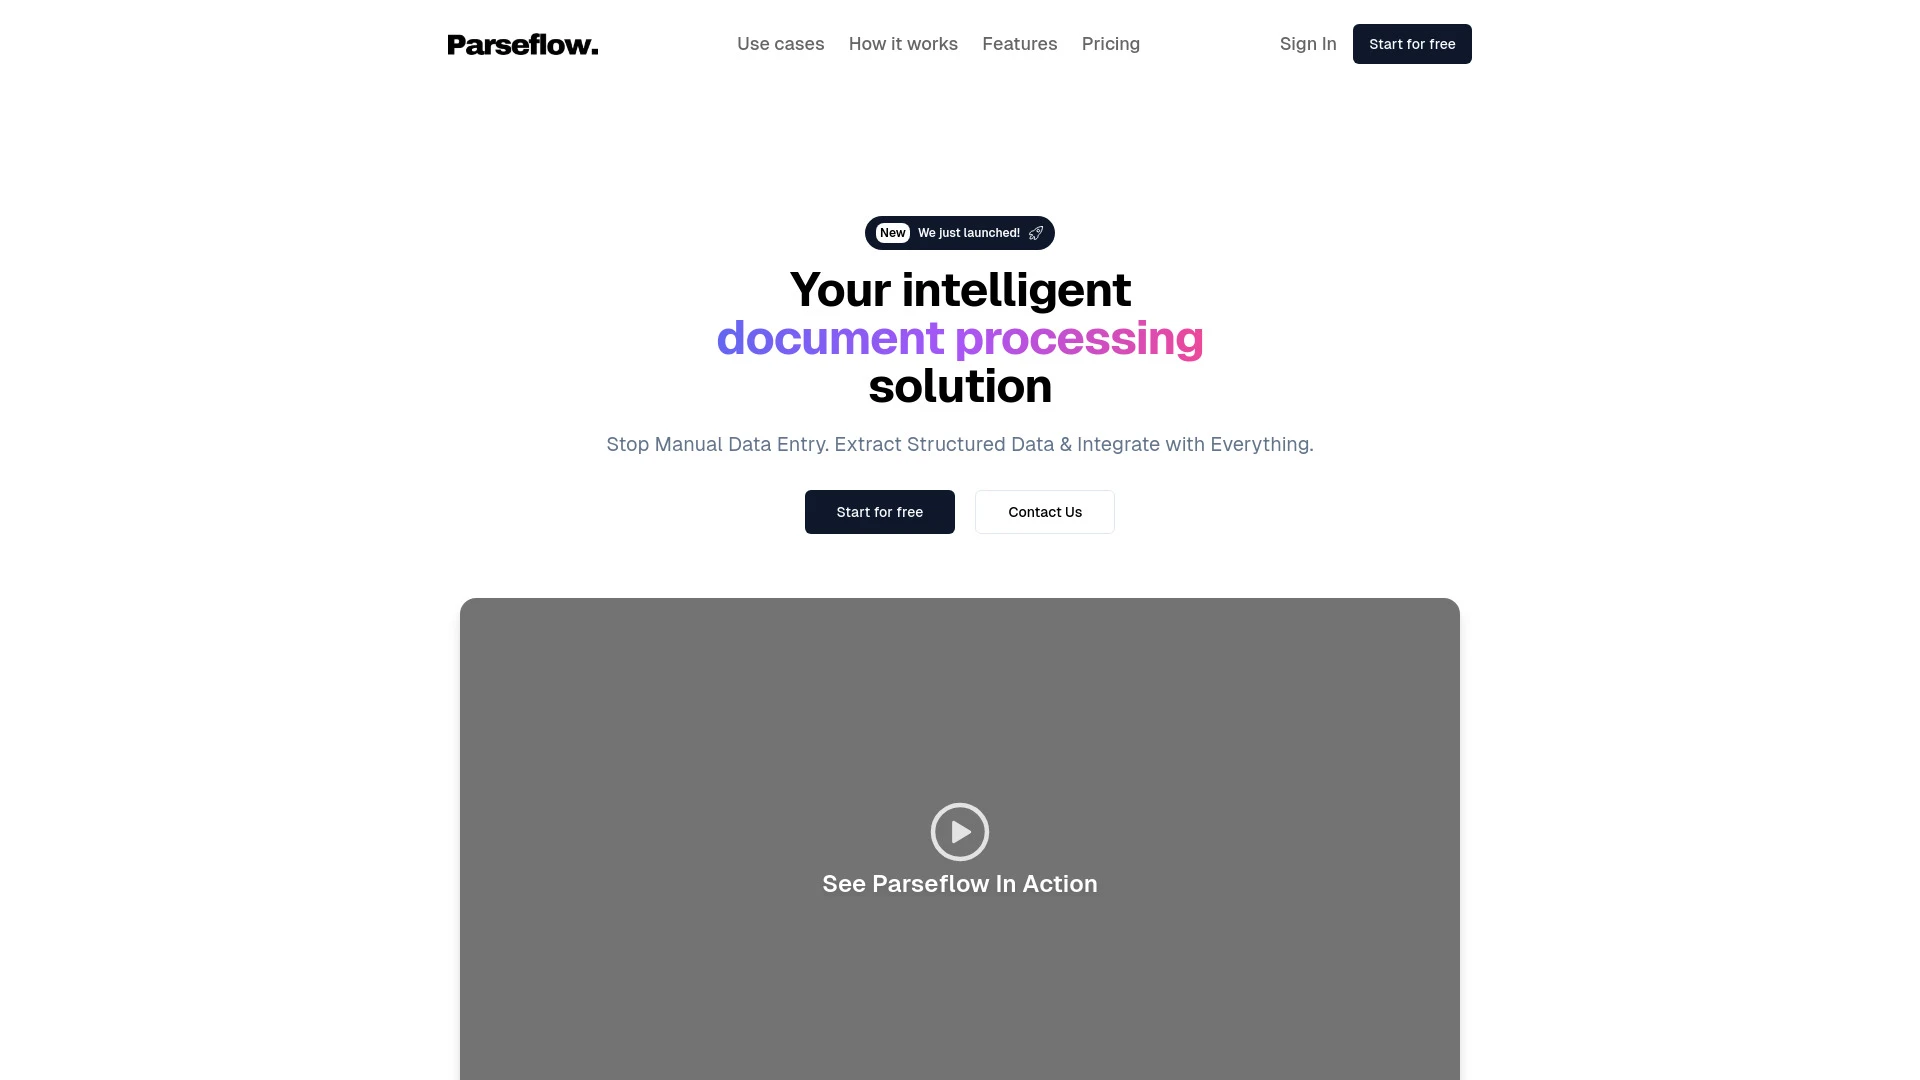Click the 'New' badge on launch announcement
The width and height of the screenshot is (1920, 1080).
(893, 232)
